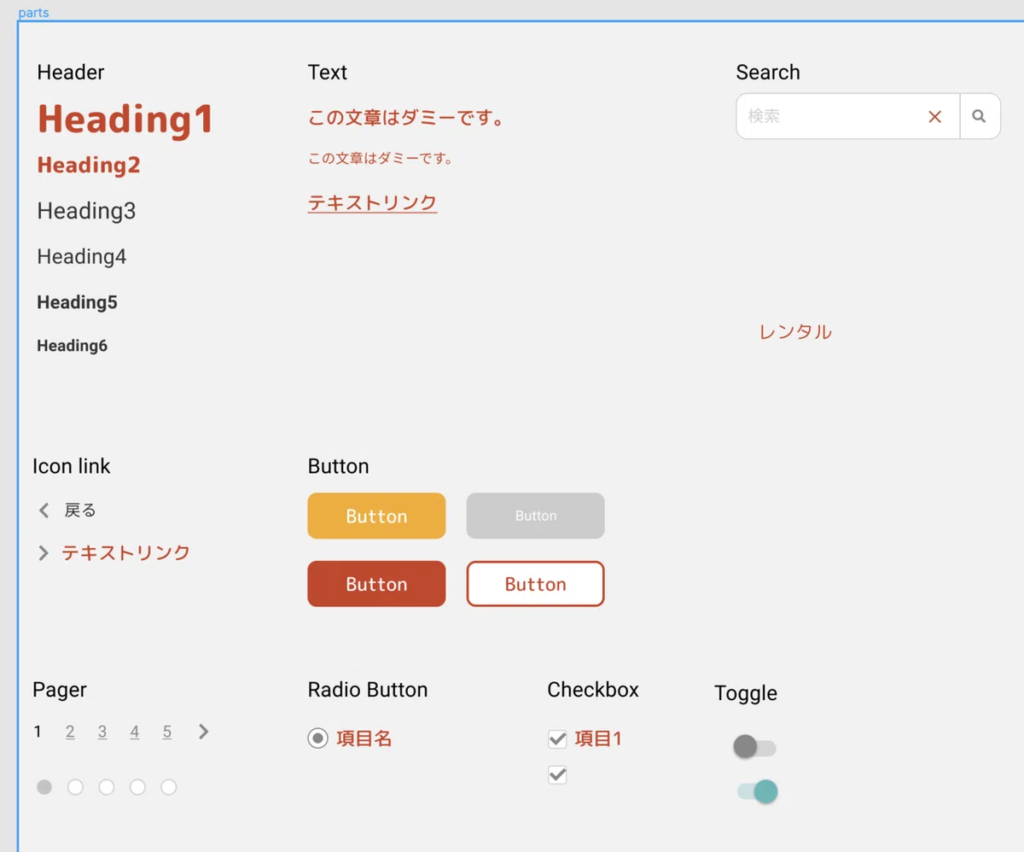Click the left chevron beside 戻る
The width and height of the screenshot is (1024, 852).
tap(44, 511)
